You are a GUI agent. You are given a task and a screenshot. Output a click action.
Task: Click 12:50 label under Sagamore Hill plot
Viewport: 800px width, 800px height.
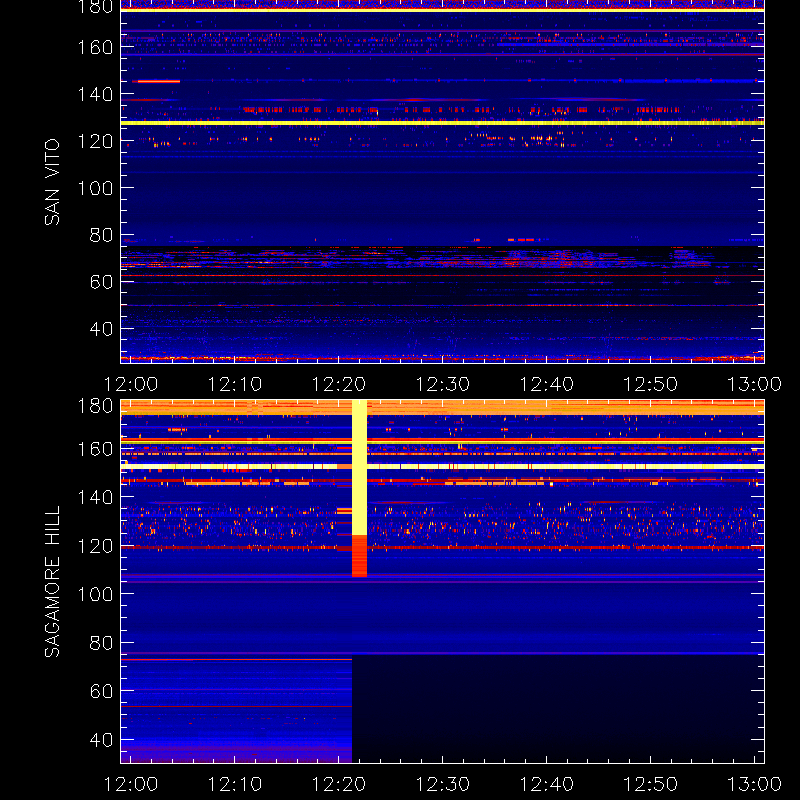(651, 784)
